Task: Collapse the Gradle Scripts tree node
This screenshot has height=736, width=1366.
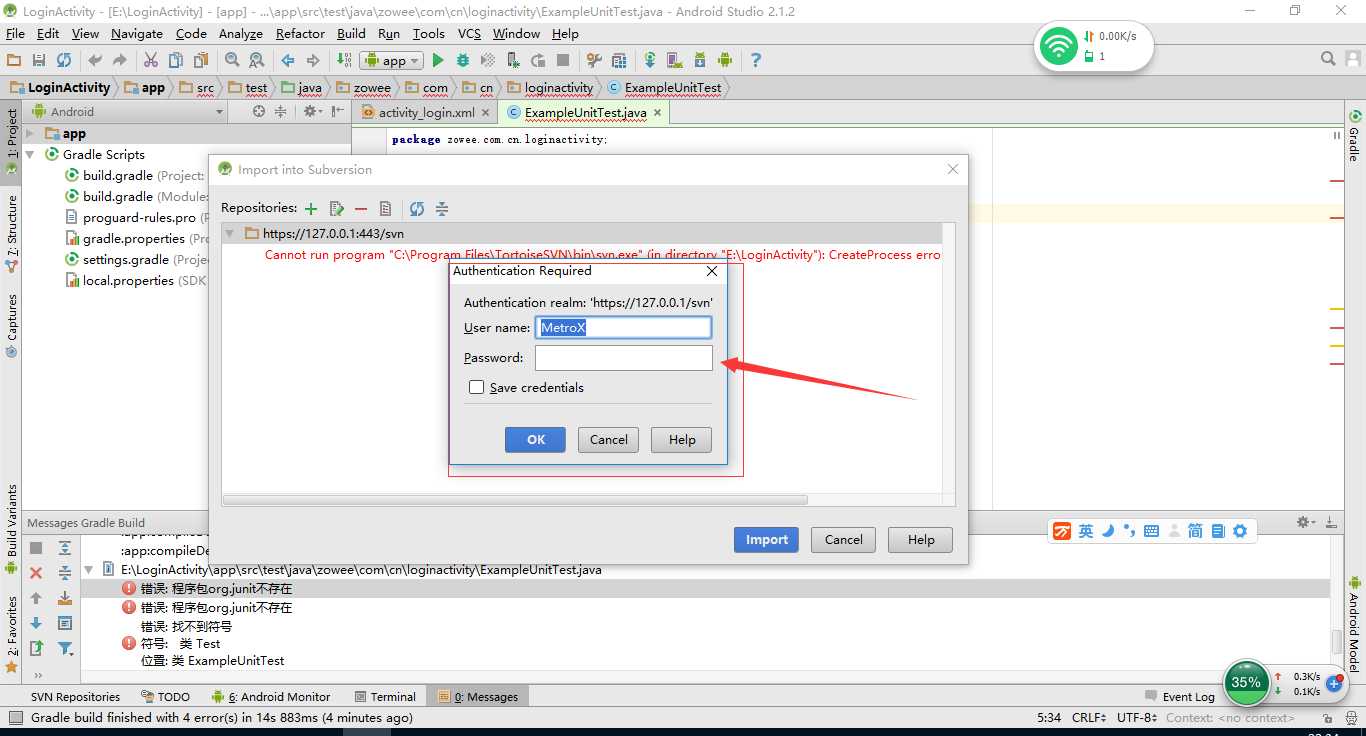Action: click(30, 154)
